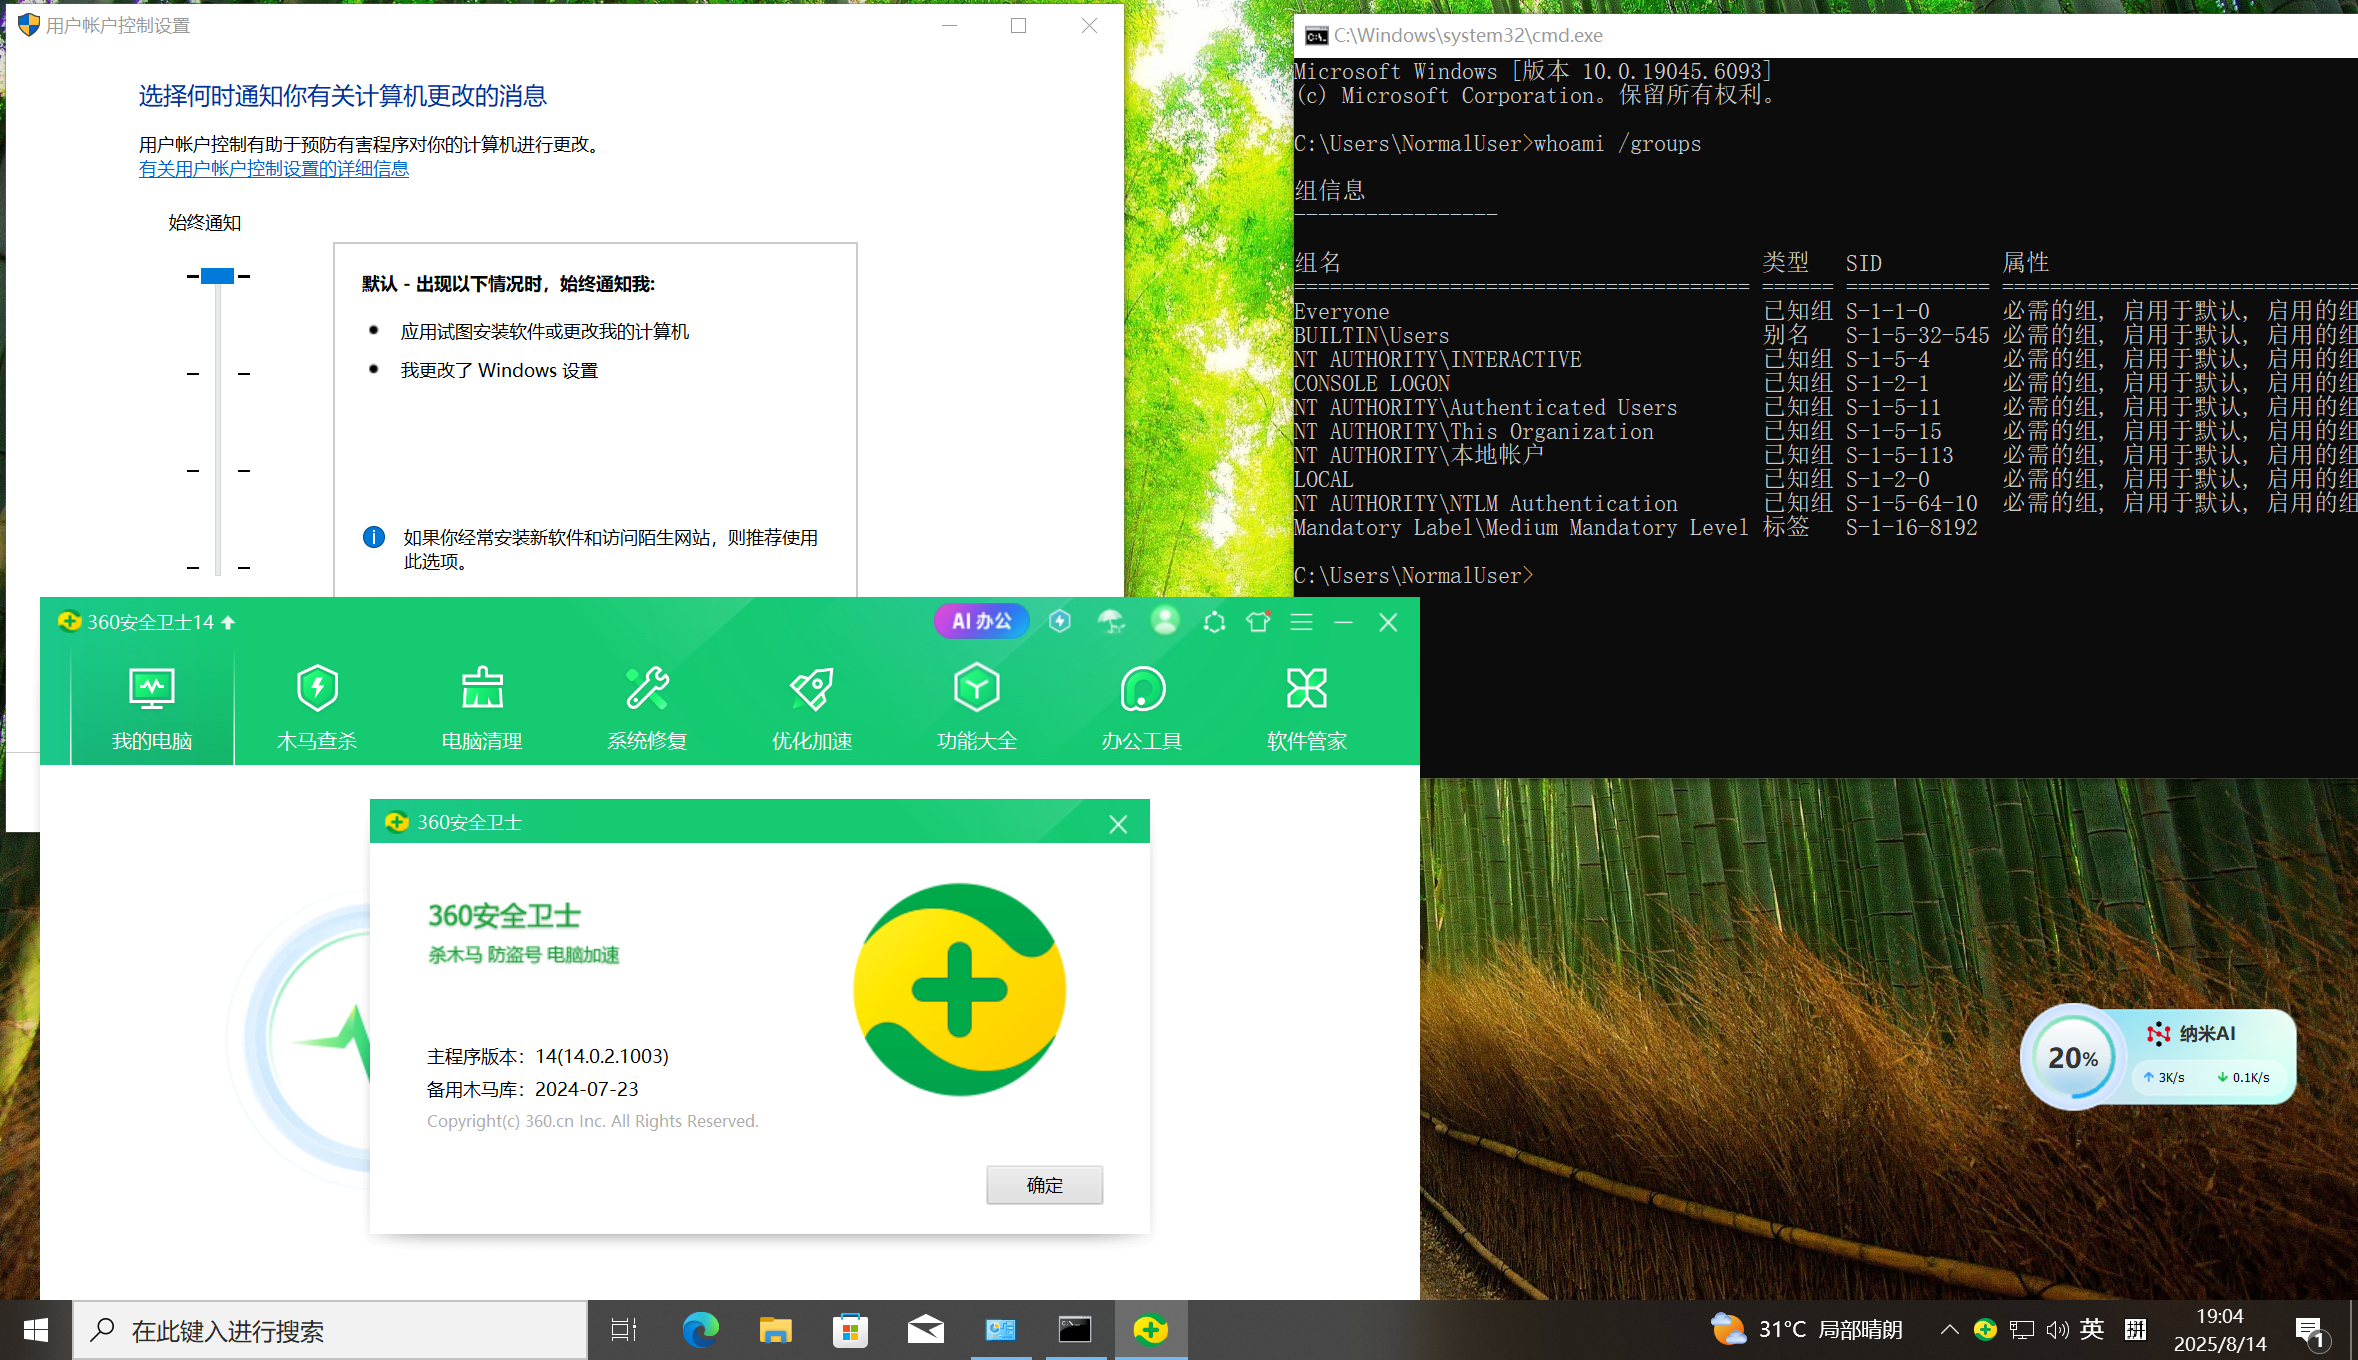The width and height of the screenshot is (2358, 1360).
Task: Switch to 我的电脑 tab
Action: (152, 706)
